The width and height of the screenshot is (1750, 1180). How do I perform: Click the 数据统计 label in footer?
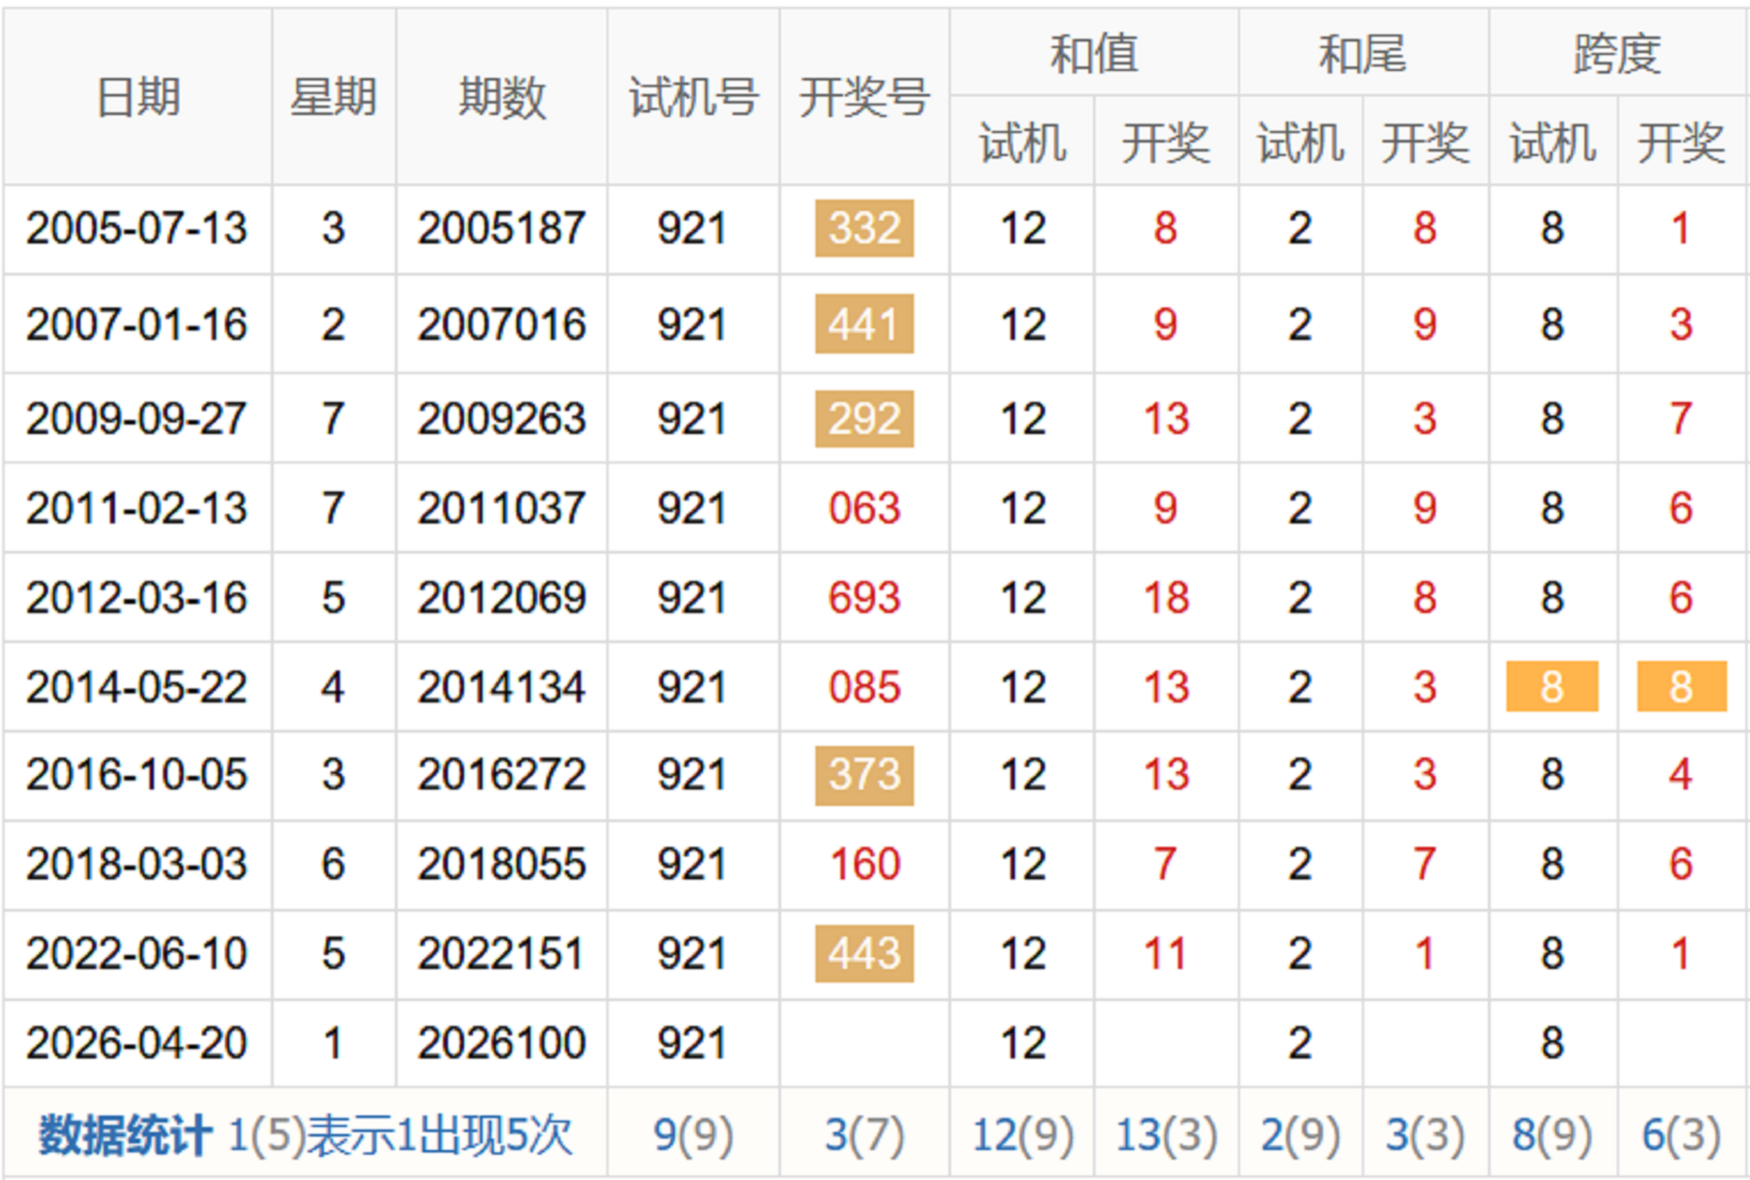click(125, 1136)
